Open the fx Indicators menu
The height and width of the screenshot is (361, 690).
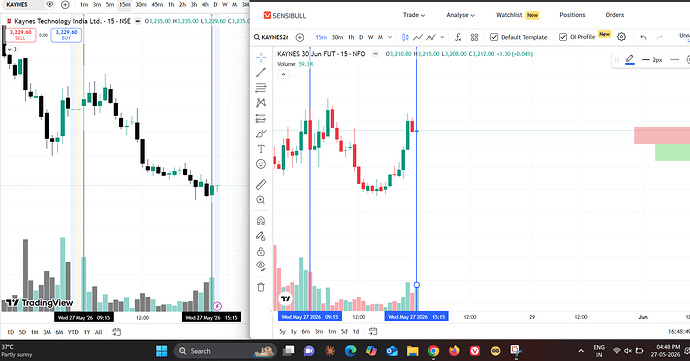click(x=458, y=37)
